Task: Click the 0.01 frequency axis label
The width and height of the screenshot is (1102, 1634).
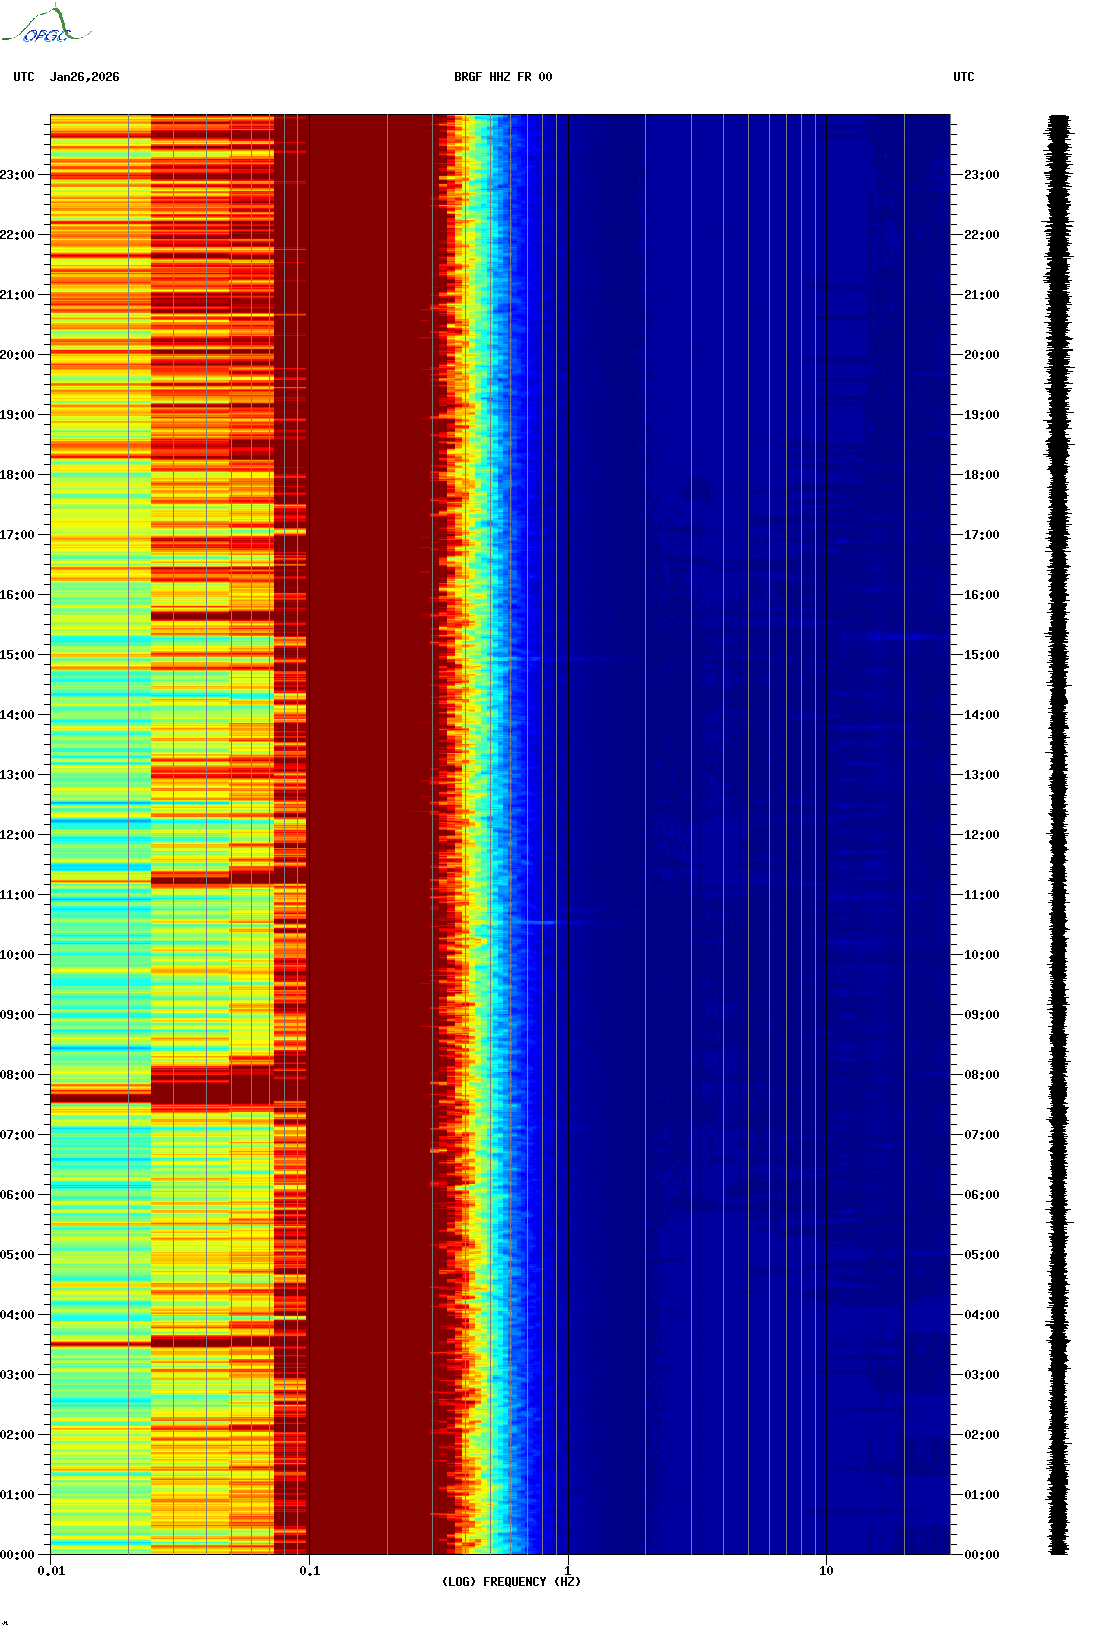Action: pos(51,1571)
